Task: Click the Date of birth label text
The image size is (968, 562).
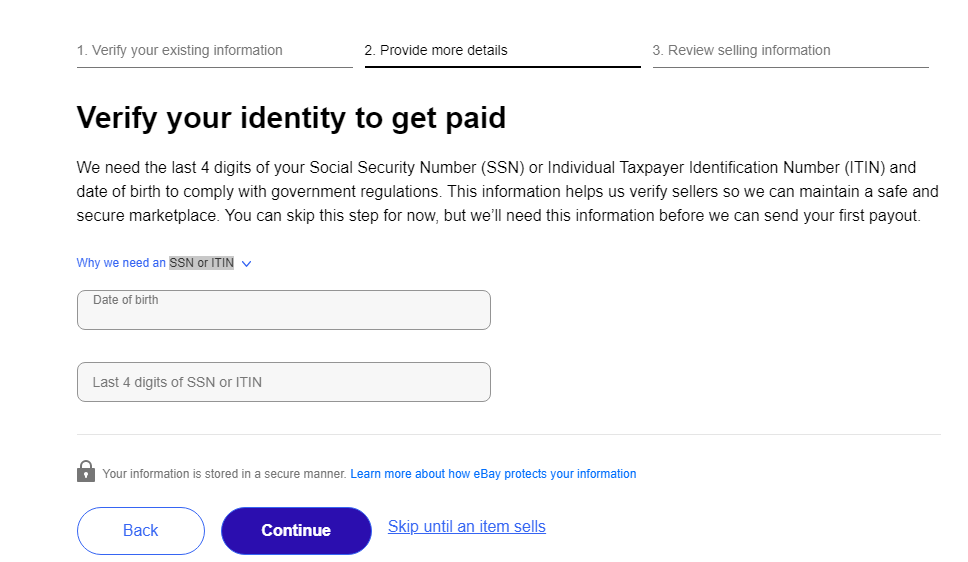Action: pos(125,300)
